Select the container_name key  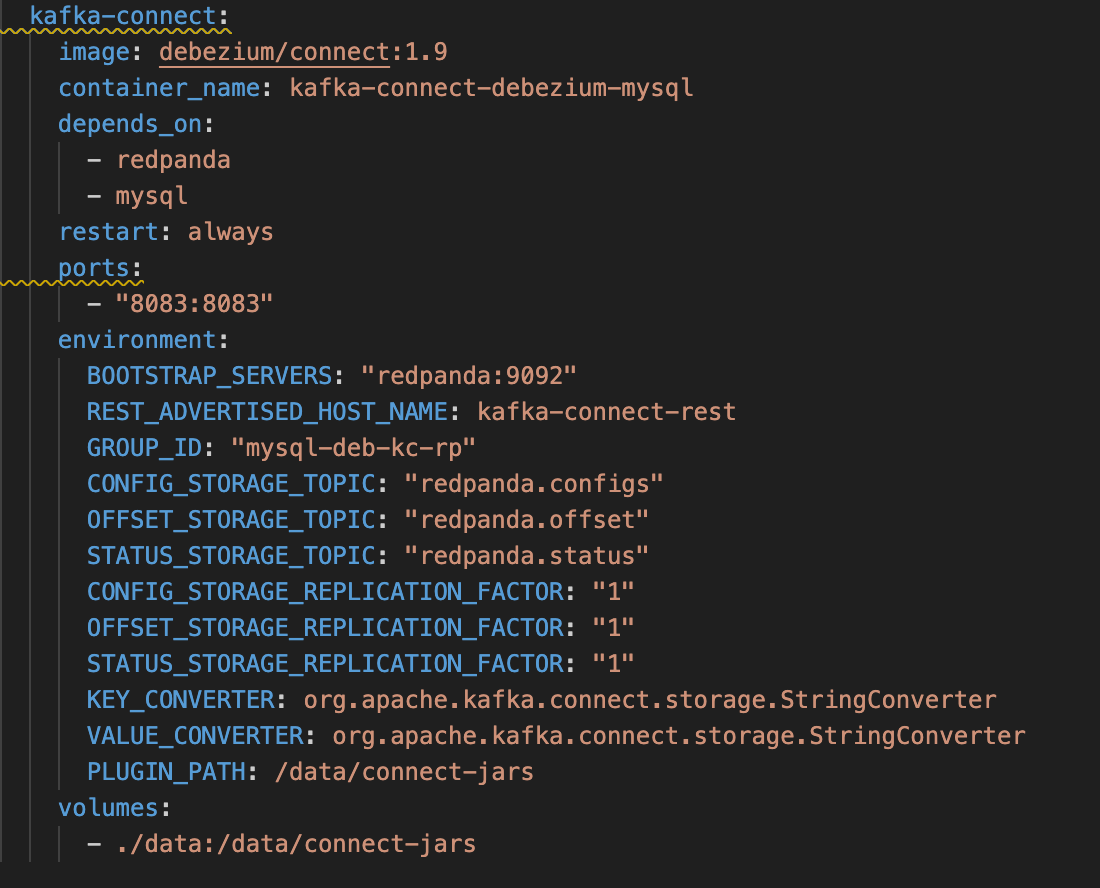tap(160, 88)
